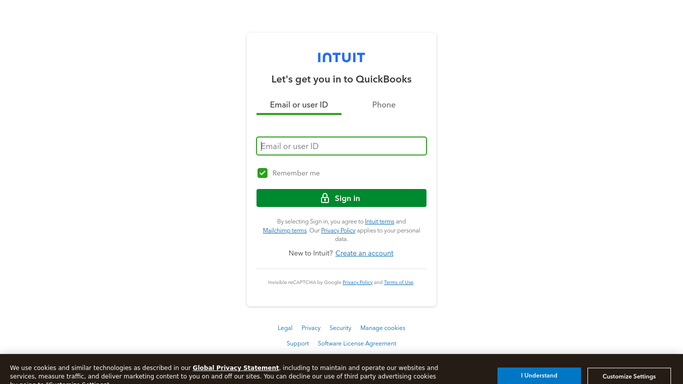The image size is (683, 384).
Task: Open Manage cookies footer link
Action: 382,328
